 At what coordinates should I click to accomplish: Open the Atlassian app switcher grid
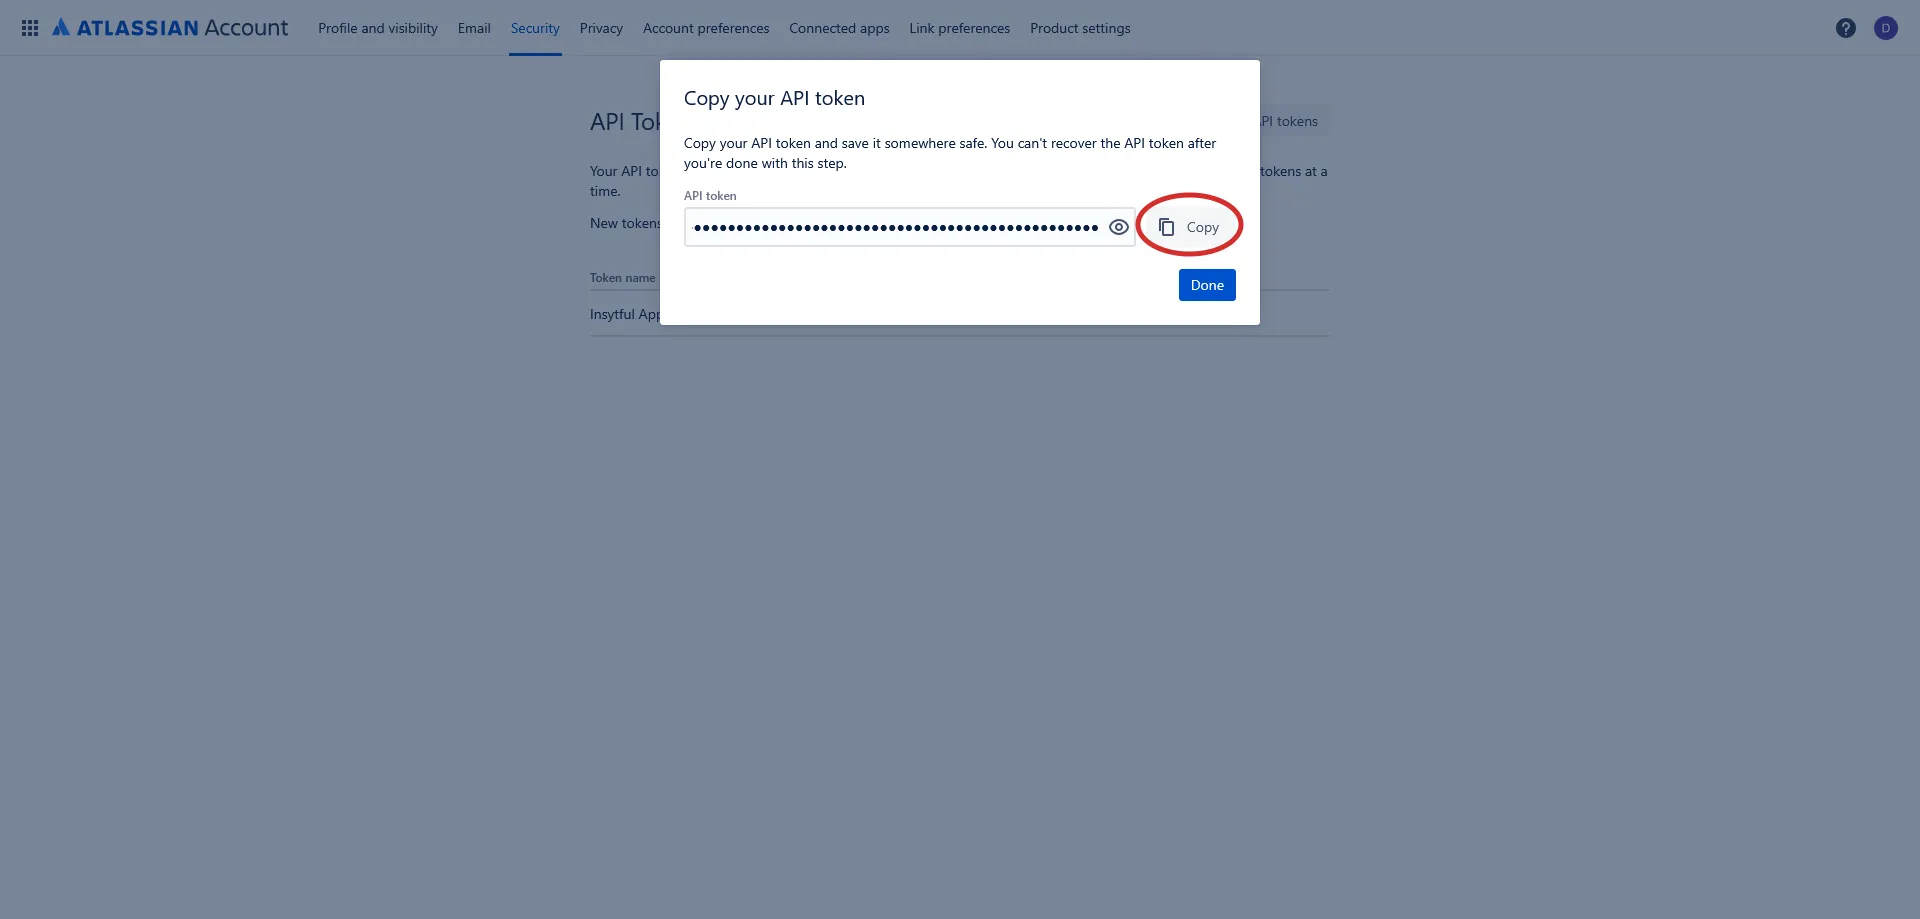[x=30, y=28]
